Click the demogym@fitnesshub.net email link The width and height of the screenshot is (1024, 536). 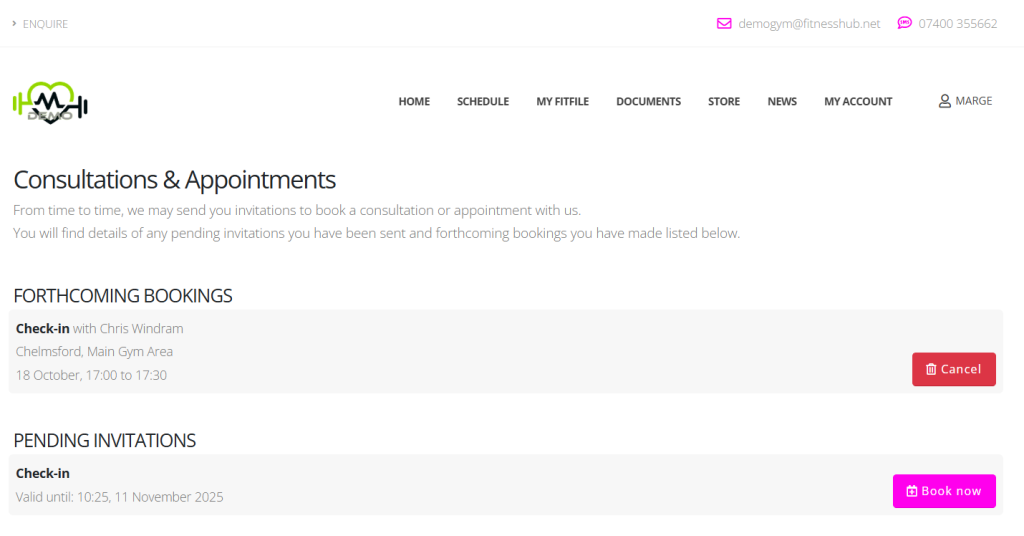pos(809,24)
